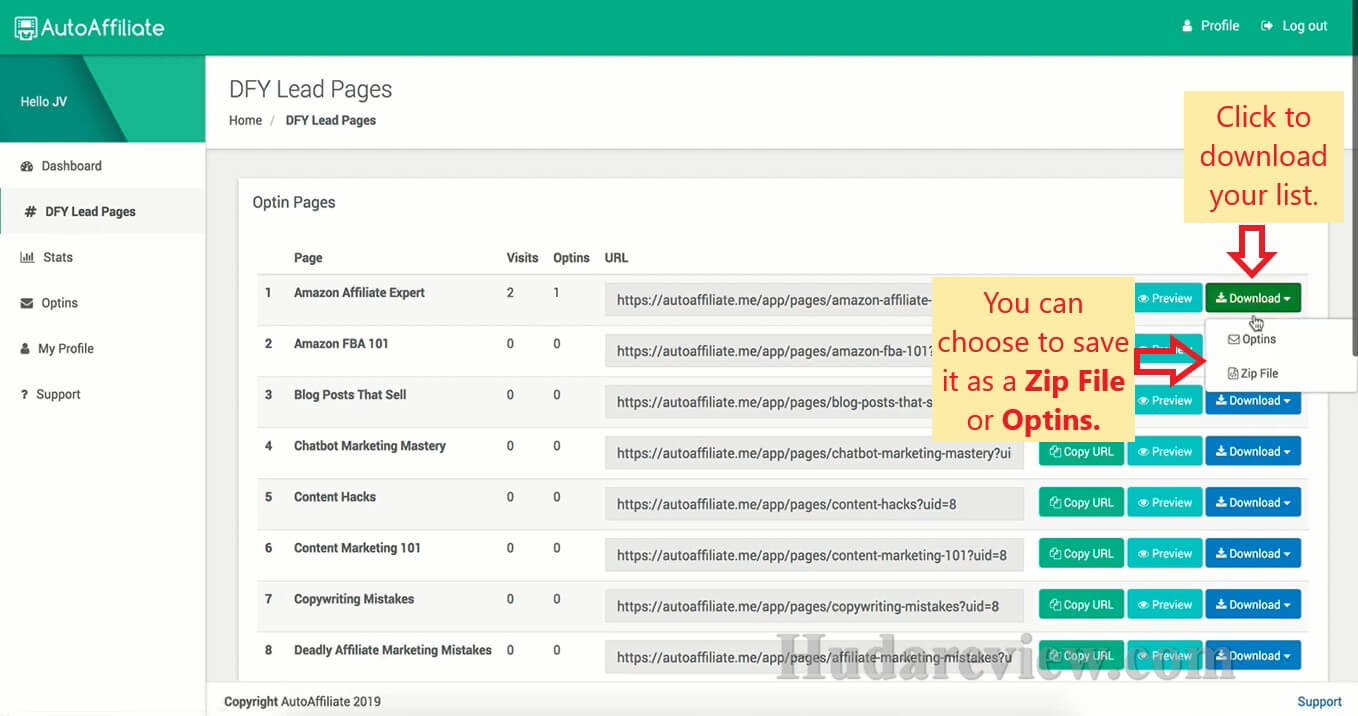Expand the Download dropdown for Amazon Affiliate Expert
1358x716 pixels.
[1252, 298]
